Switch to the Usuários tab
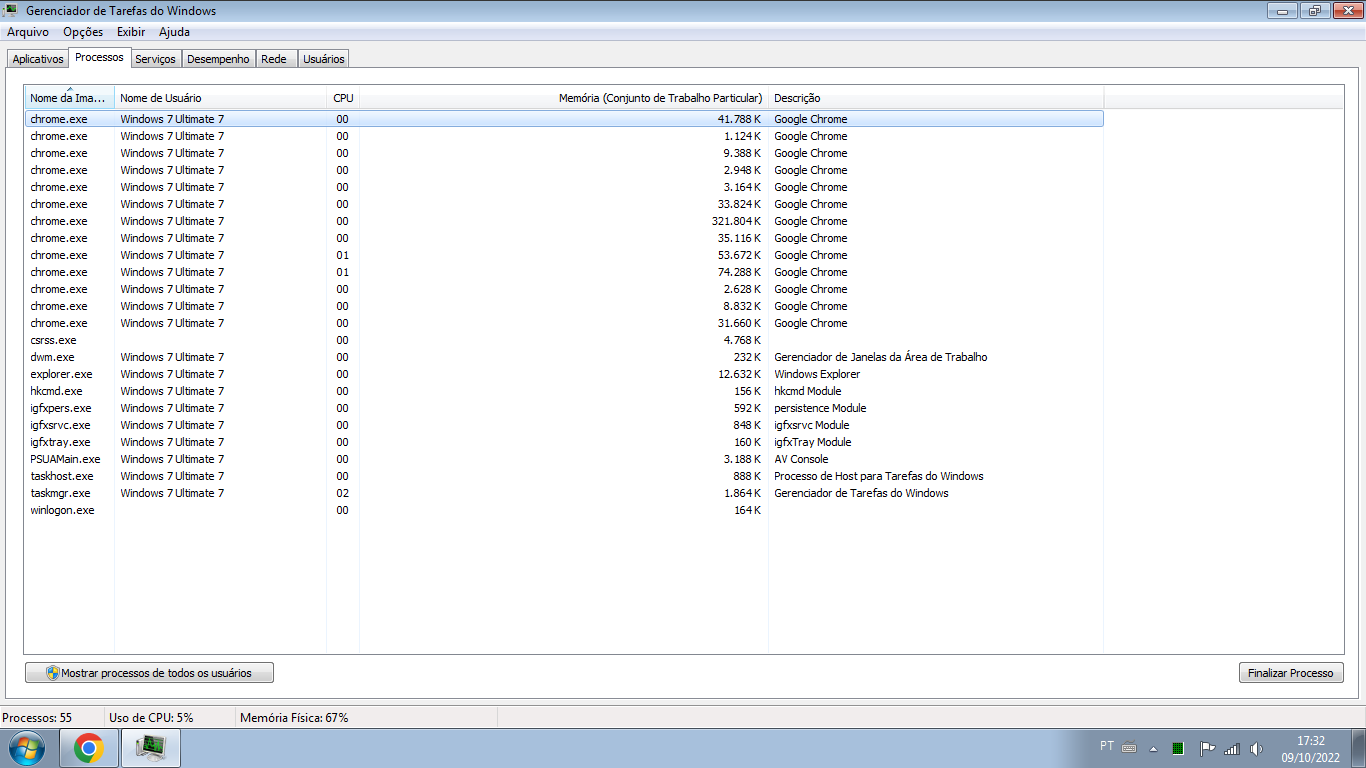The width and height of the screenshot is (1366, 768). (x=323, y=59)
